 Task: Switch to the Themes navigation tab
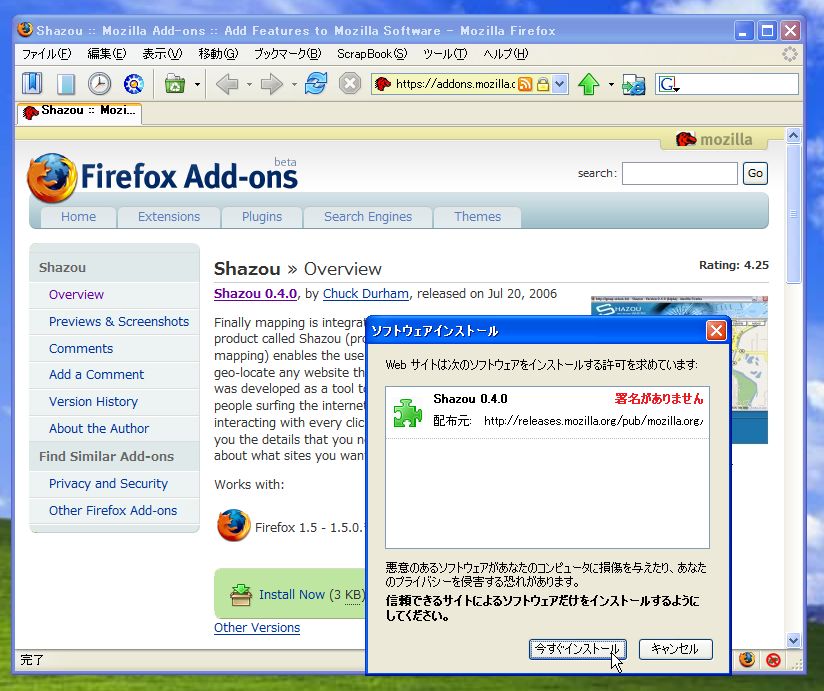coord(477,216)
